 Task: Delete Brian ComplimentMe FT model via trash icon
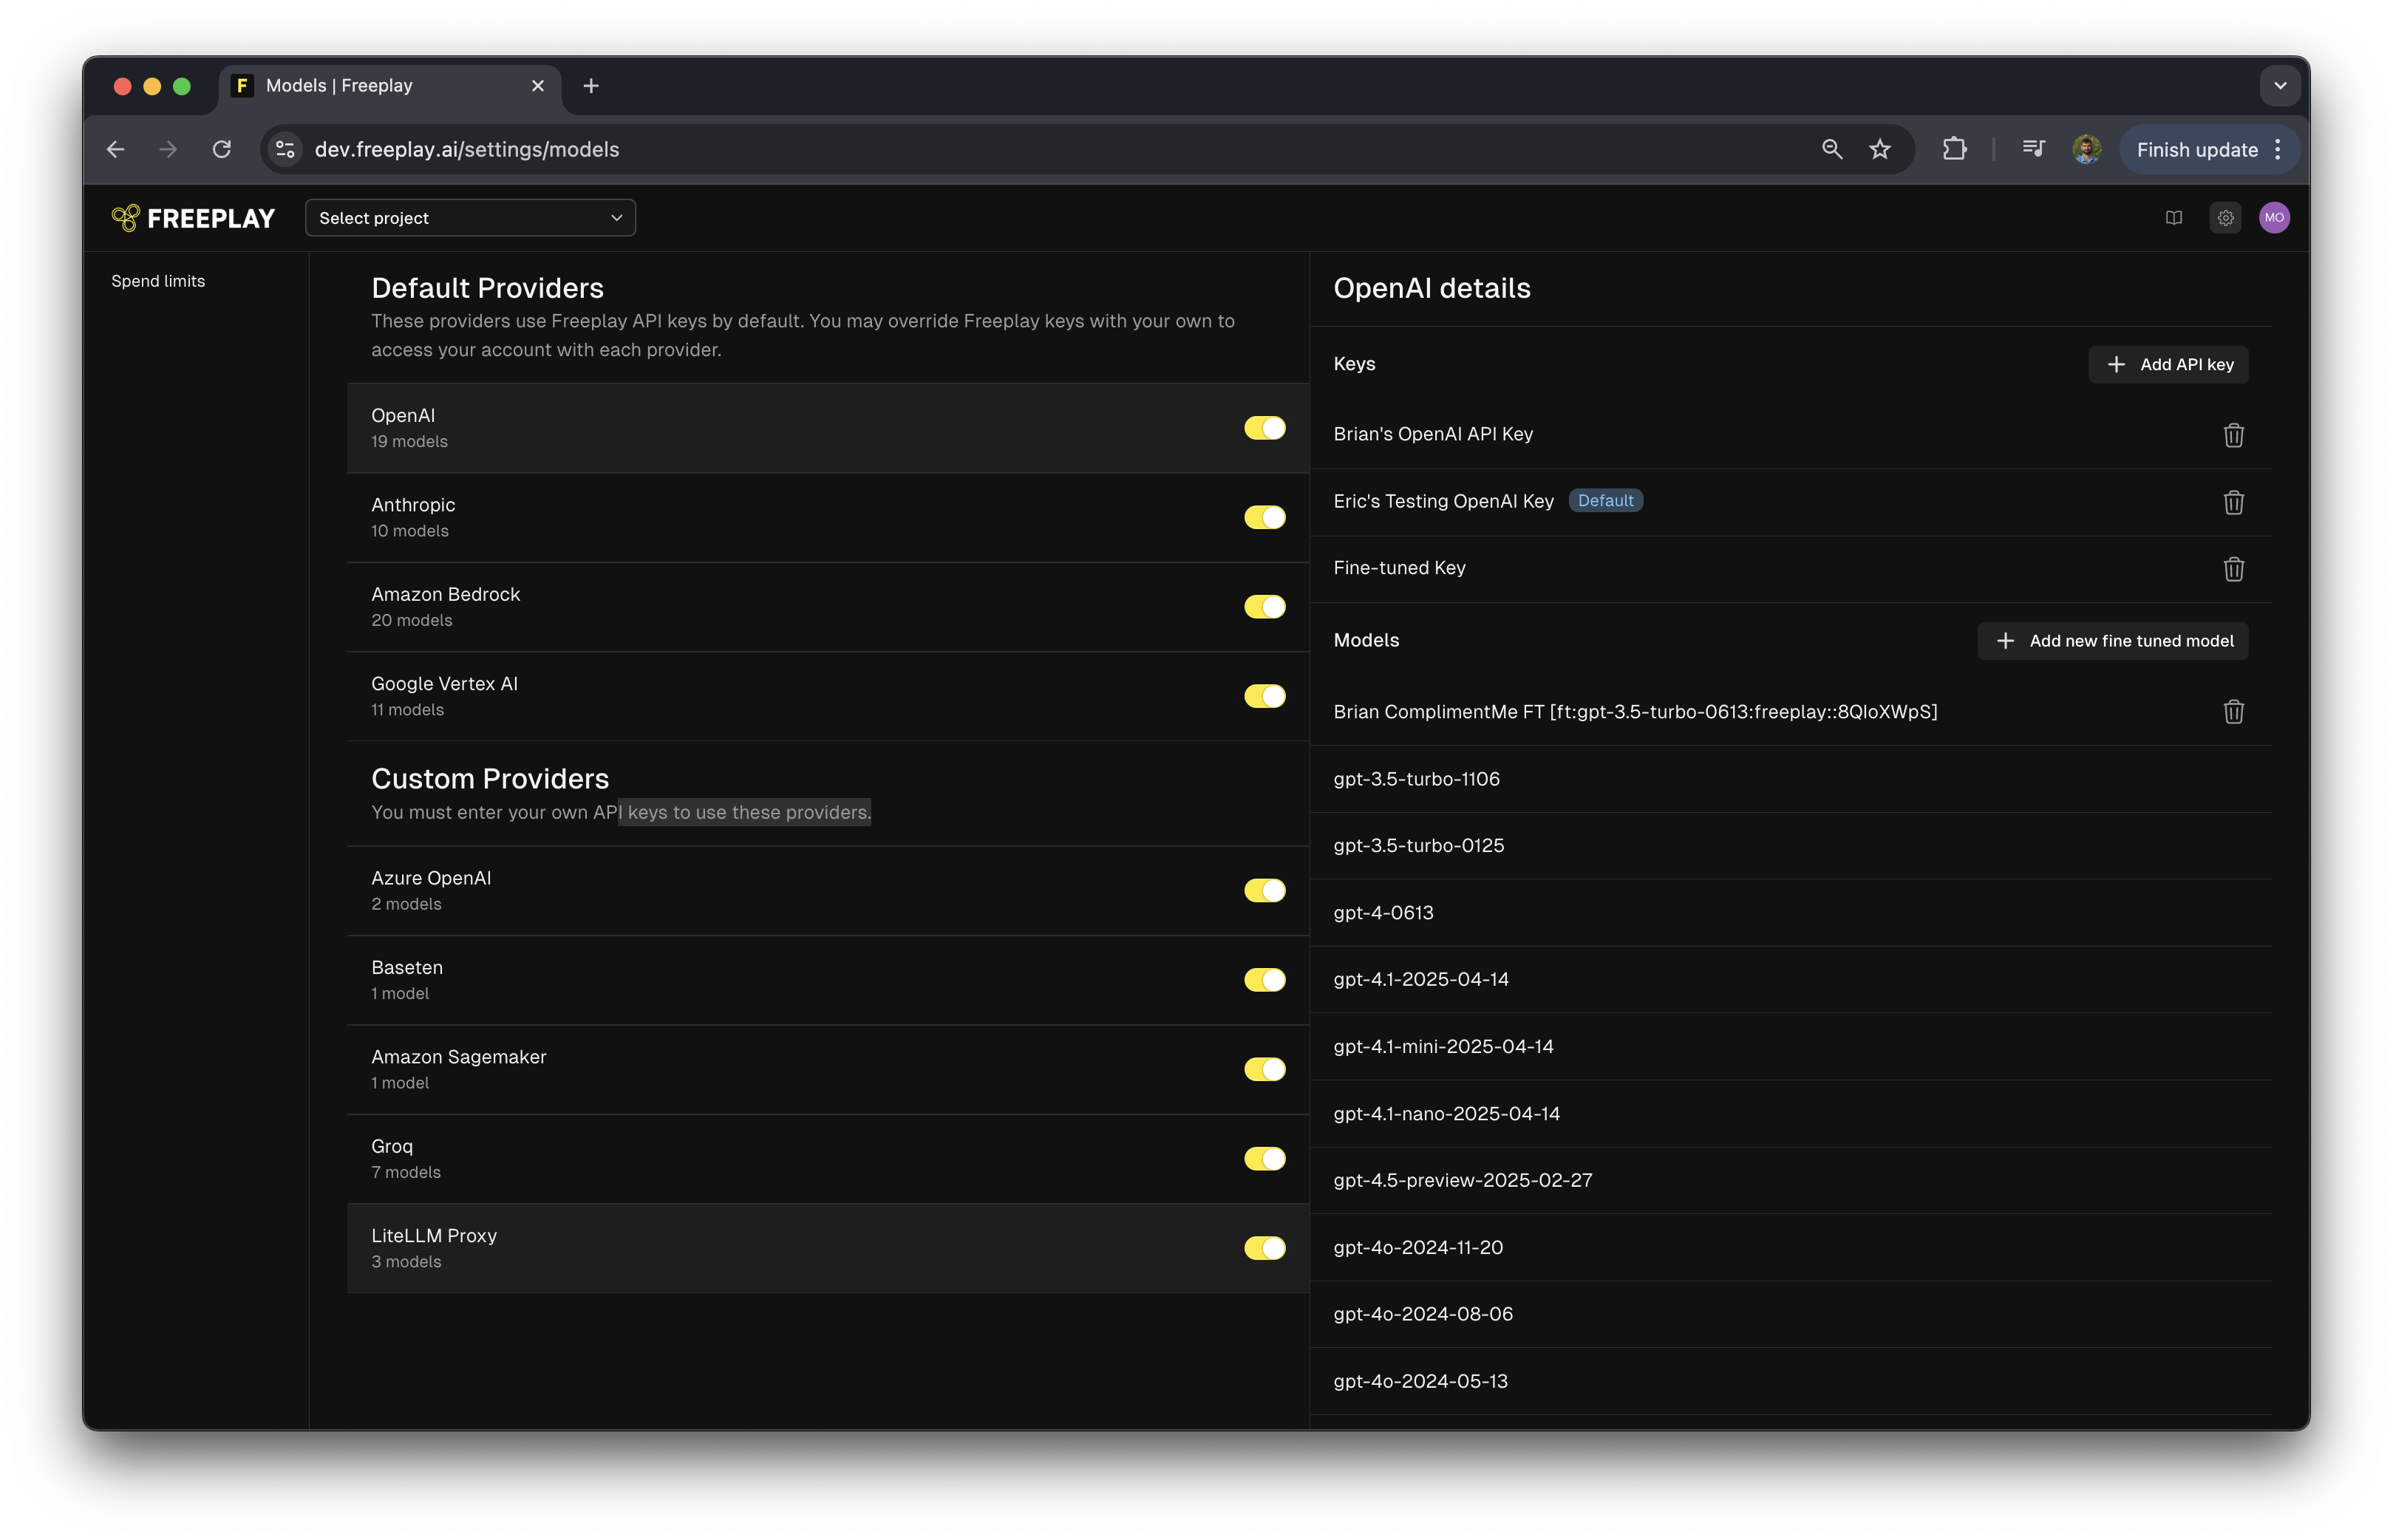point(2233,712)
